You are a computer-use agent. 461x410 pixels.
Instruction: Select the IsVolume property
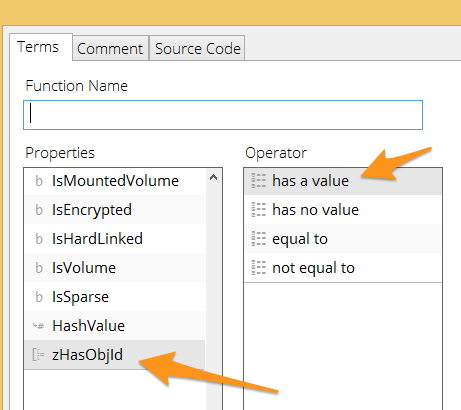click(115, 268)
